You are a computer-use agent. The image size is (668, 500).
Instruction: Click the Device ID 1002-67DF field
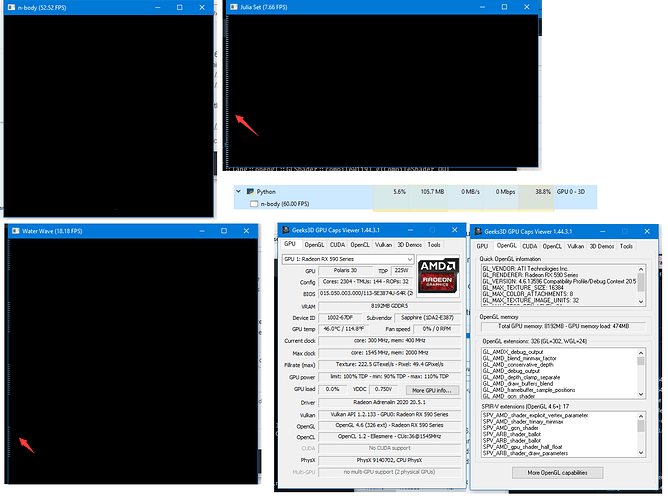coord(340,317)
